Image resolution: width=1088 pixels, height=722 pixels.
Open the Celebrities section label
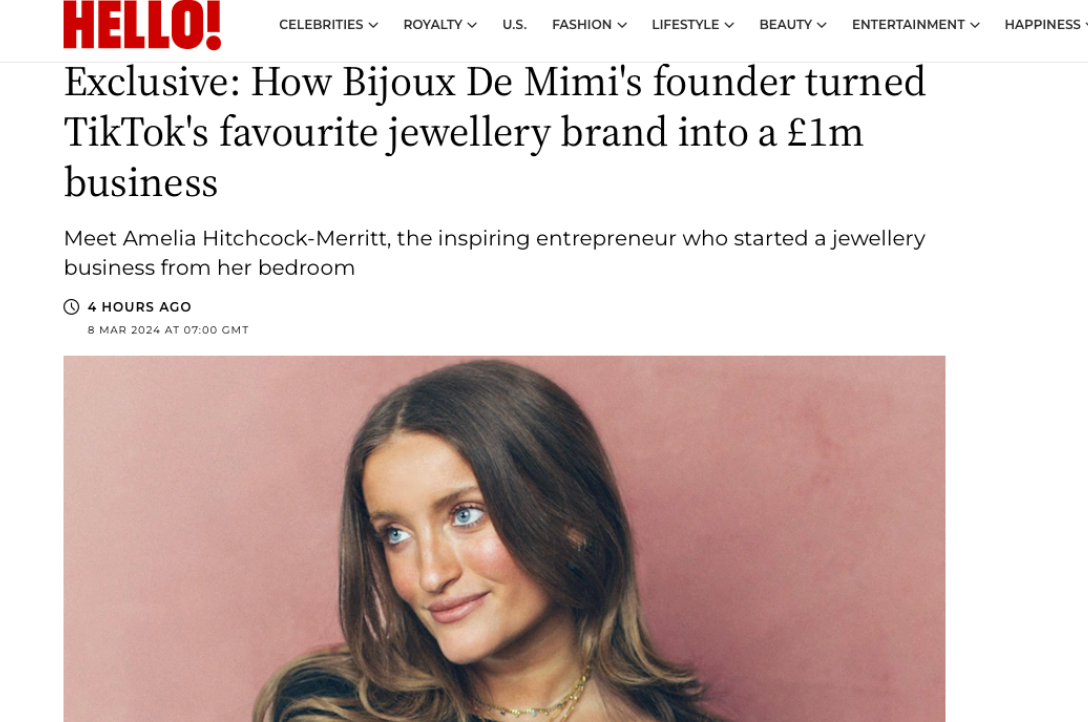pos(321,25)
